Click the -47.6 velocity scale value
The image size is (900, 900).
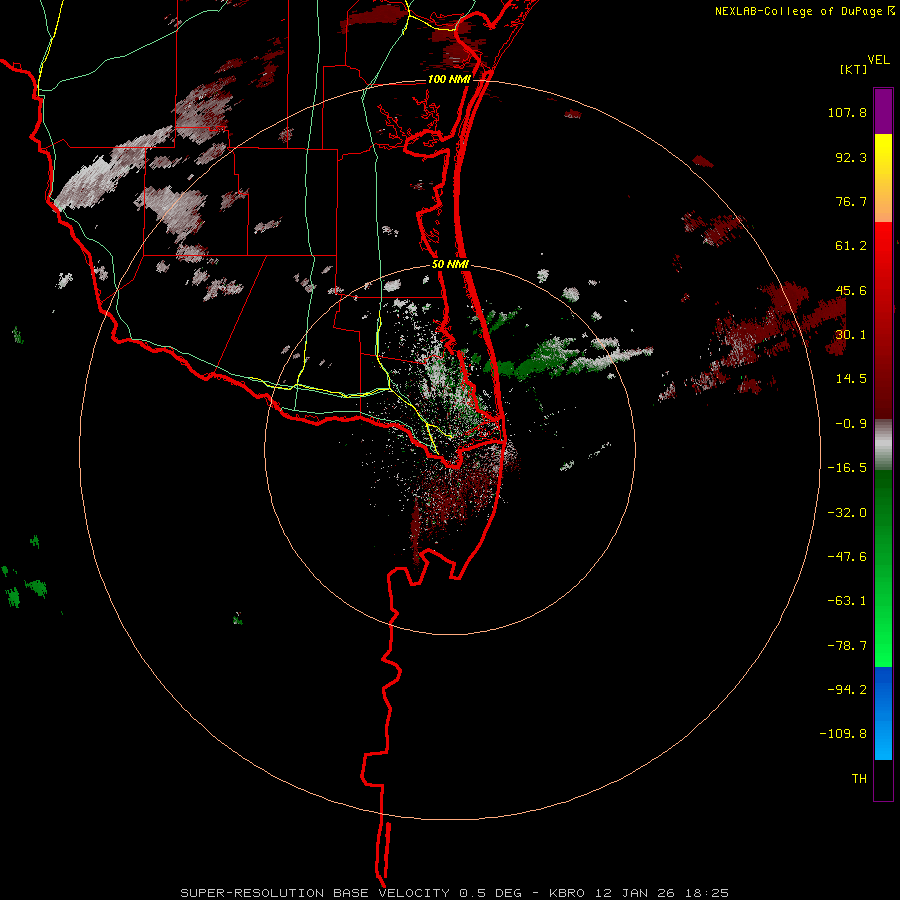tap(847, 557)
